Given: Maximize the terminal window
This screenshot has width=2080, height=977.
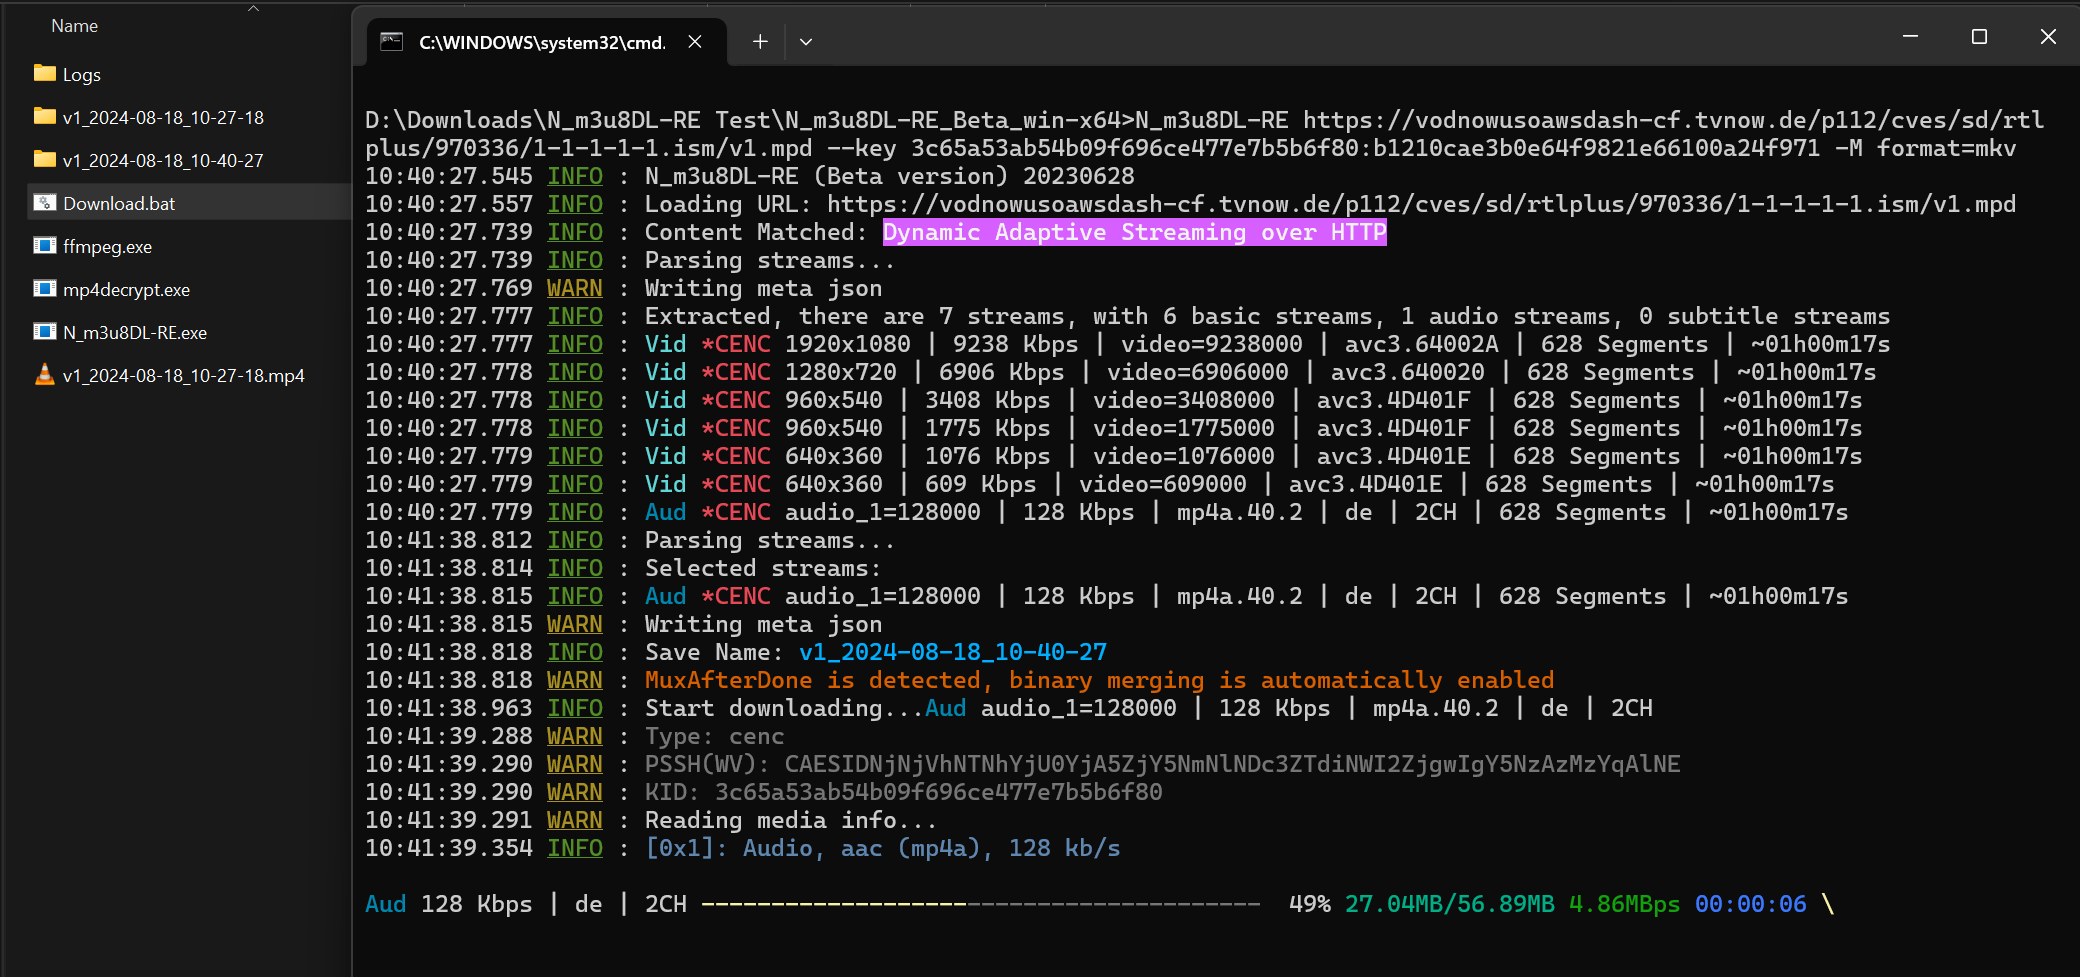Looking at the screenshot, I should [1979, 37].
